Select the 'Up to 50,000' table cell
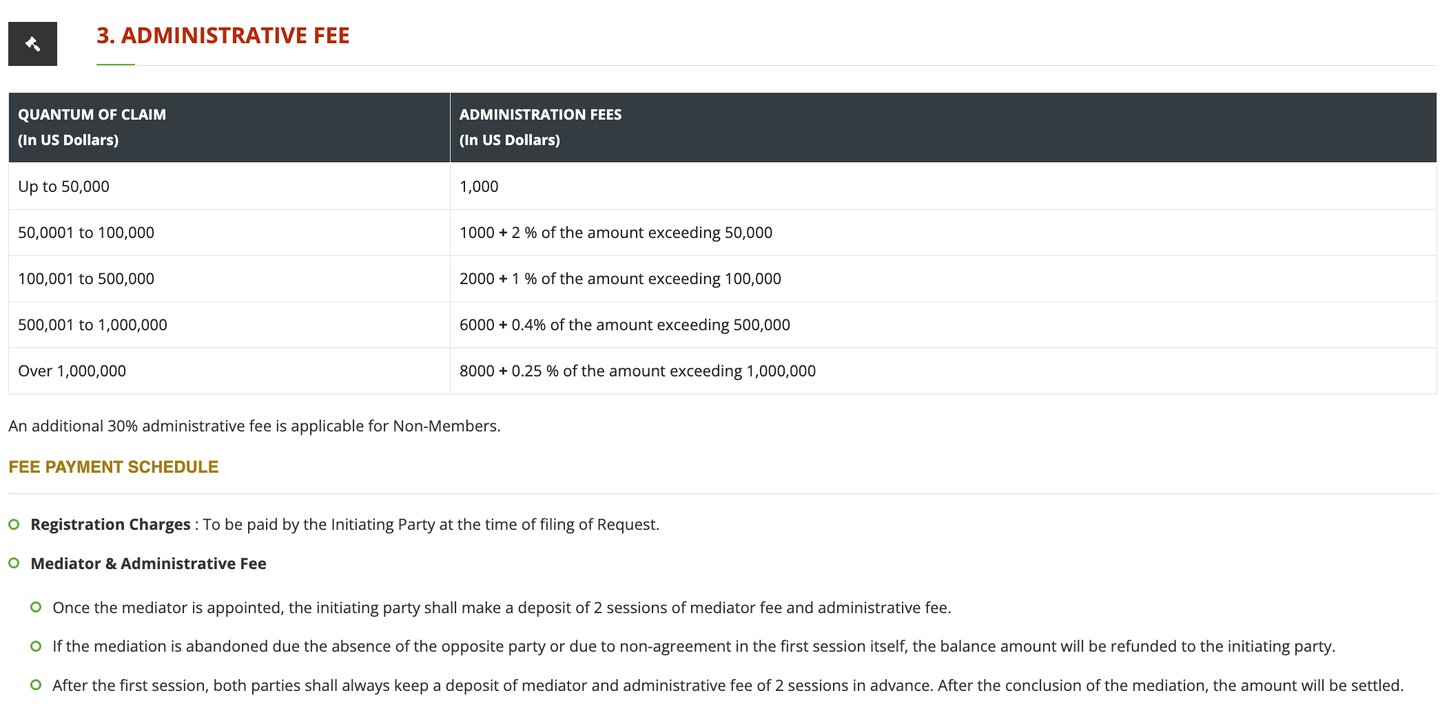Screen dimensions: 1440x728 (229, 186)
